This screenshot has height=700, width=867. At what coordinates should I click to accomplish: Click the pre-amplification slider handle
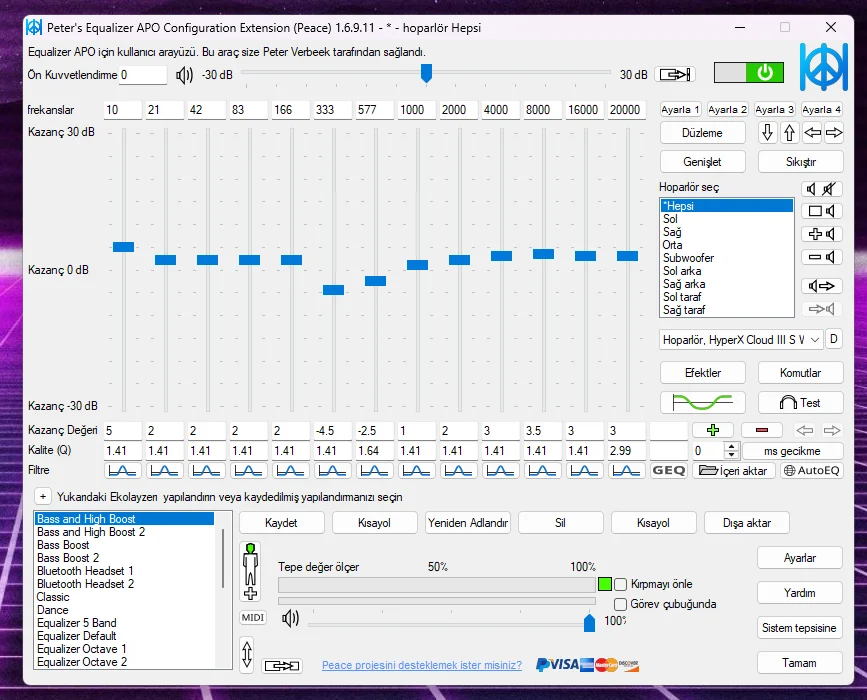pos(426,73)
